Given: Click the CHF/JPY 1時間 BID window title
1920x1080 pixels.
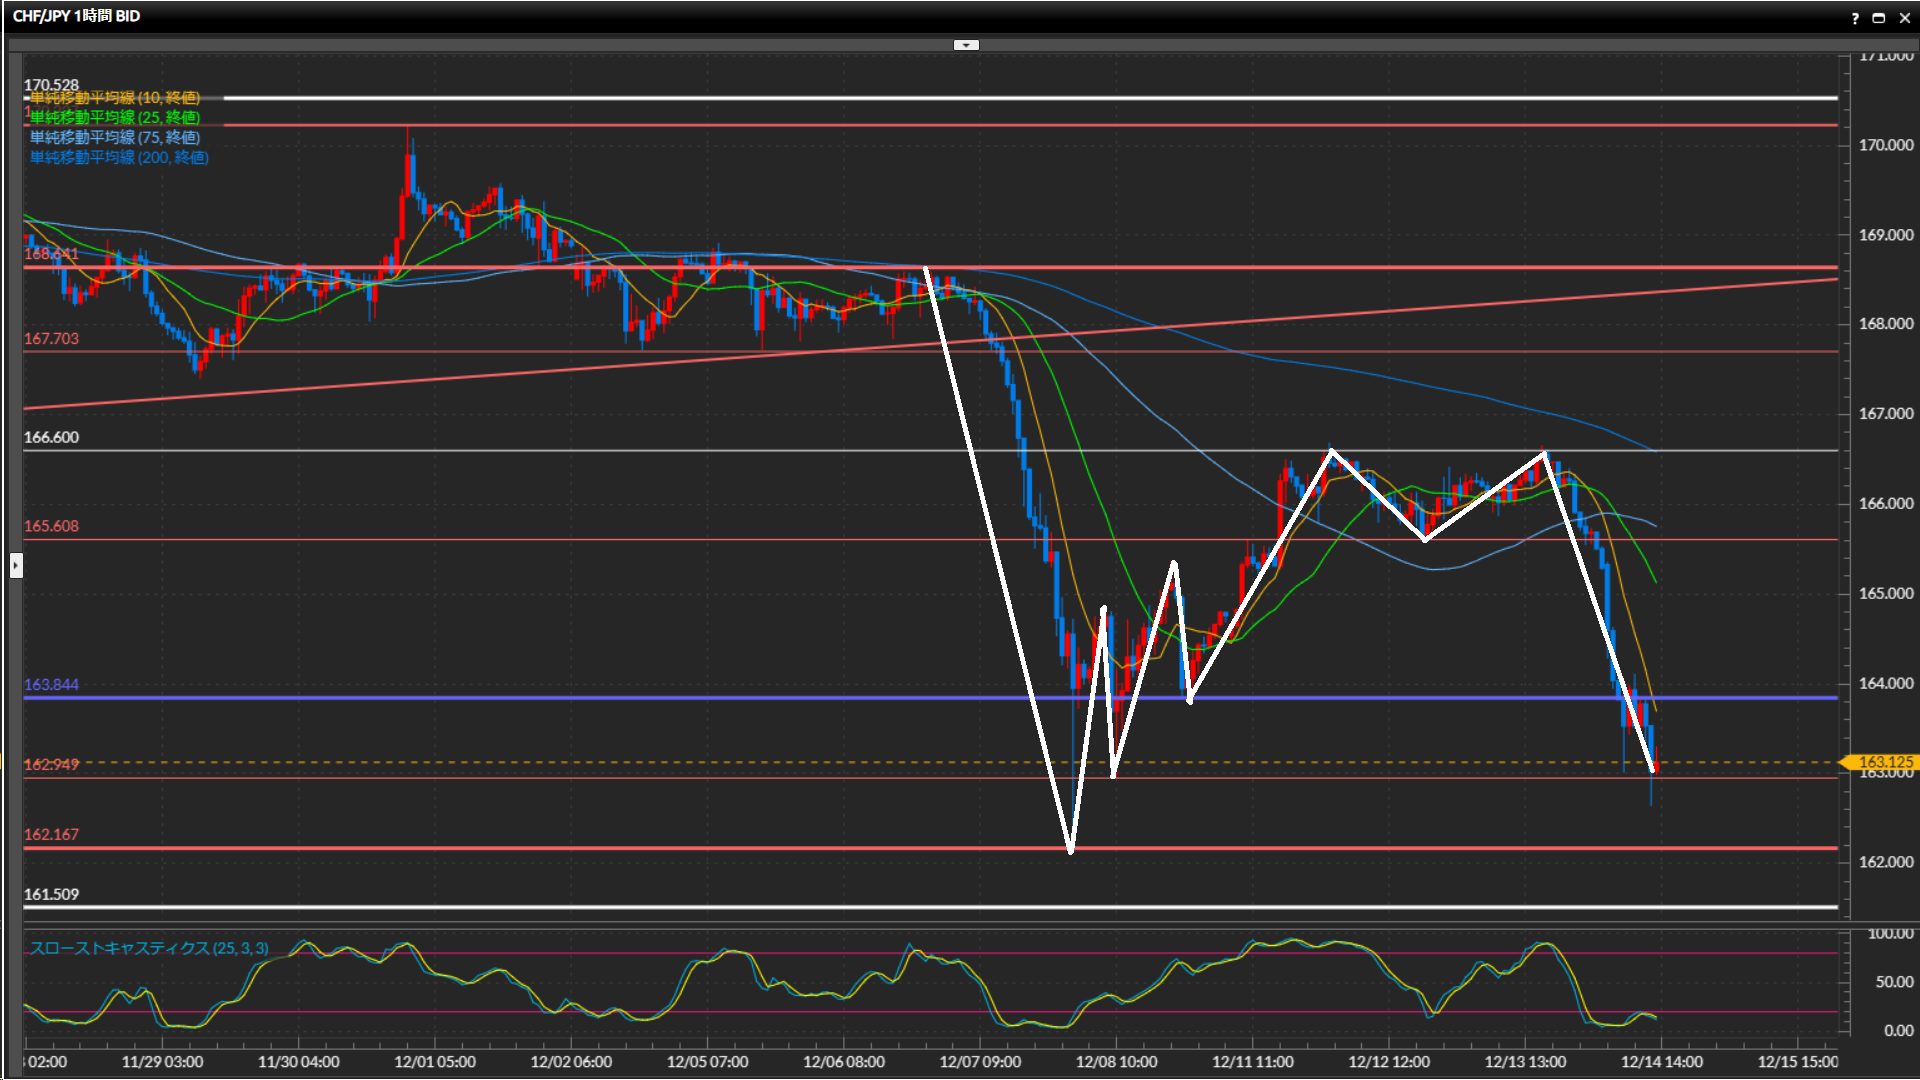Looking at the screenshot, I should click(76, 16).
